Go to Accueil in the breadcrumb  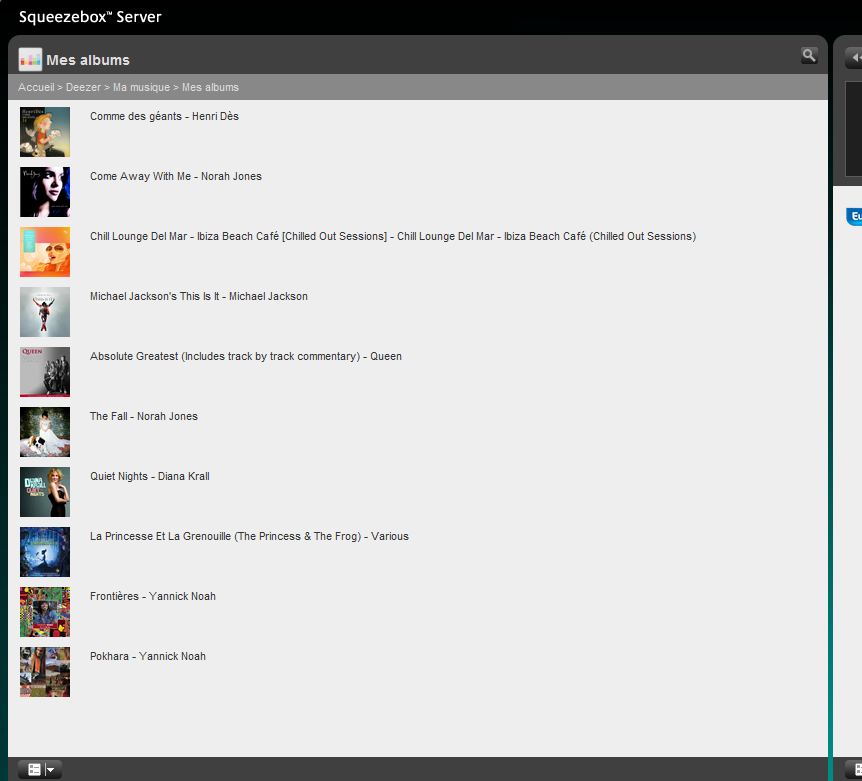(x=36, y=88)
